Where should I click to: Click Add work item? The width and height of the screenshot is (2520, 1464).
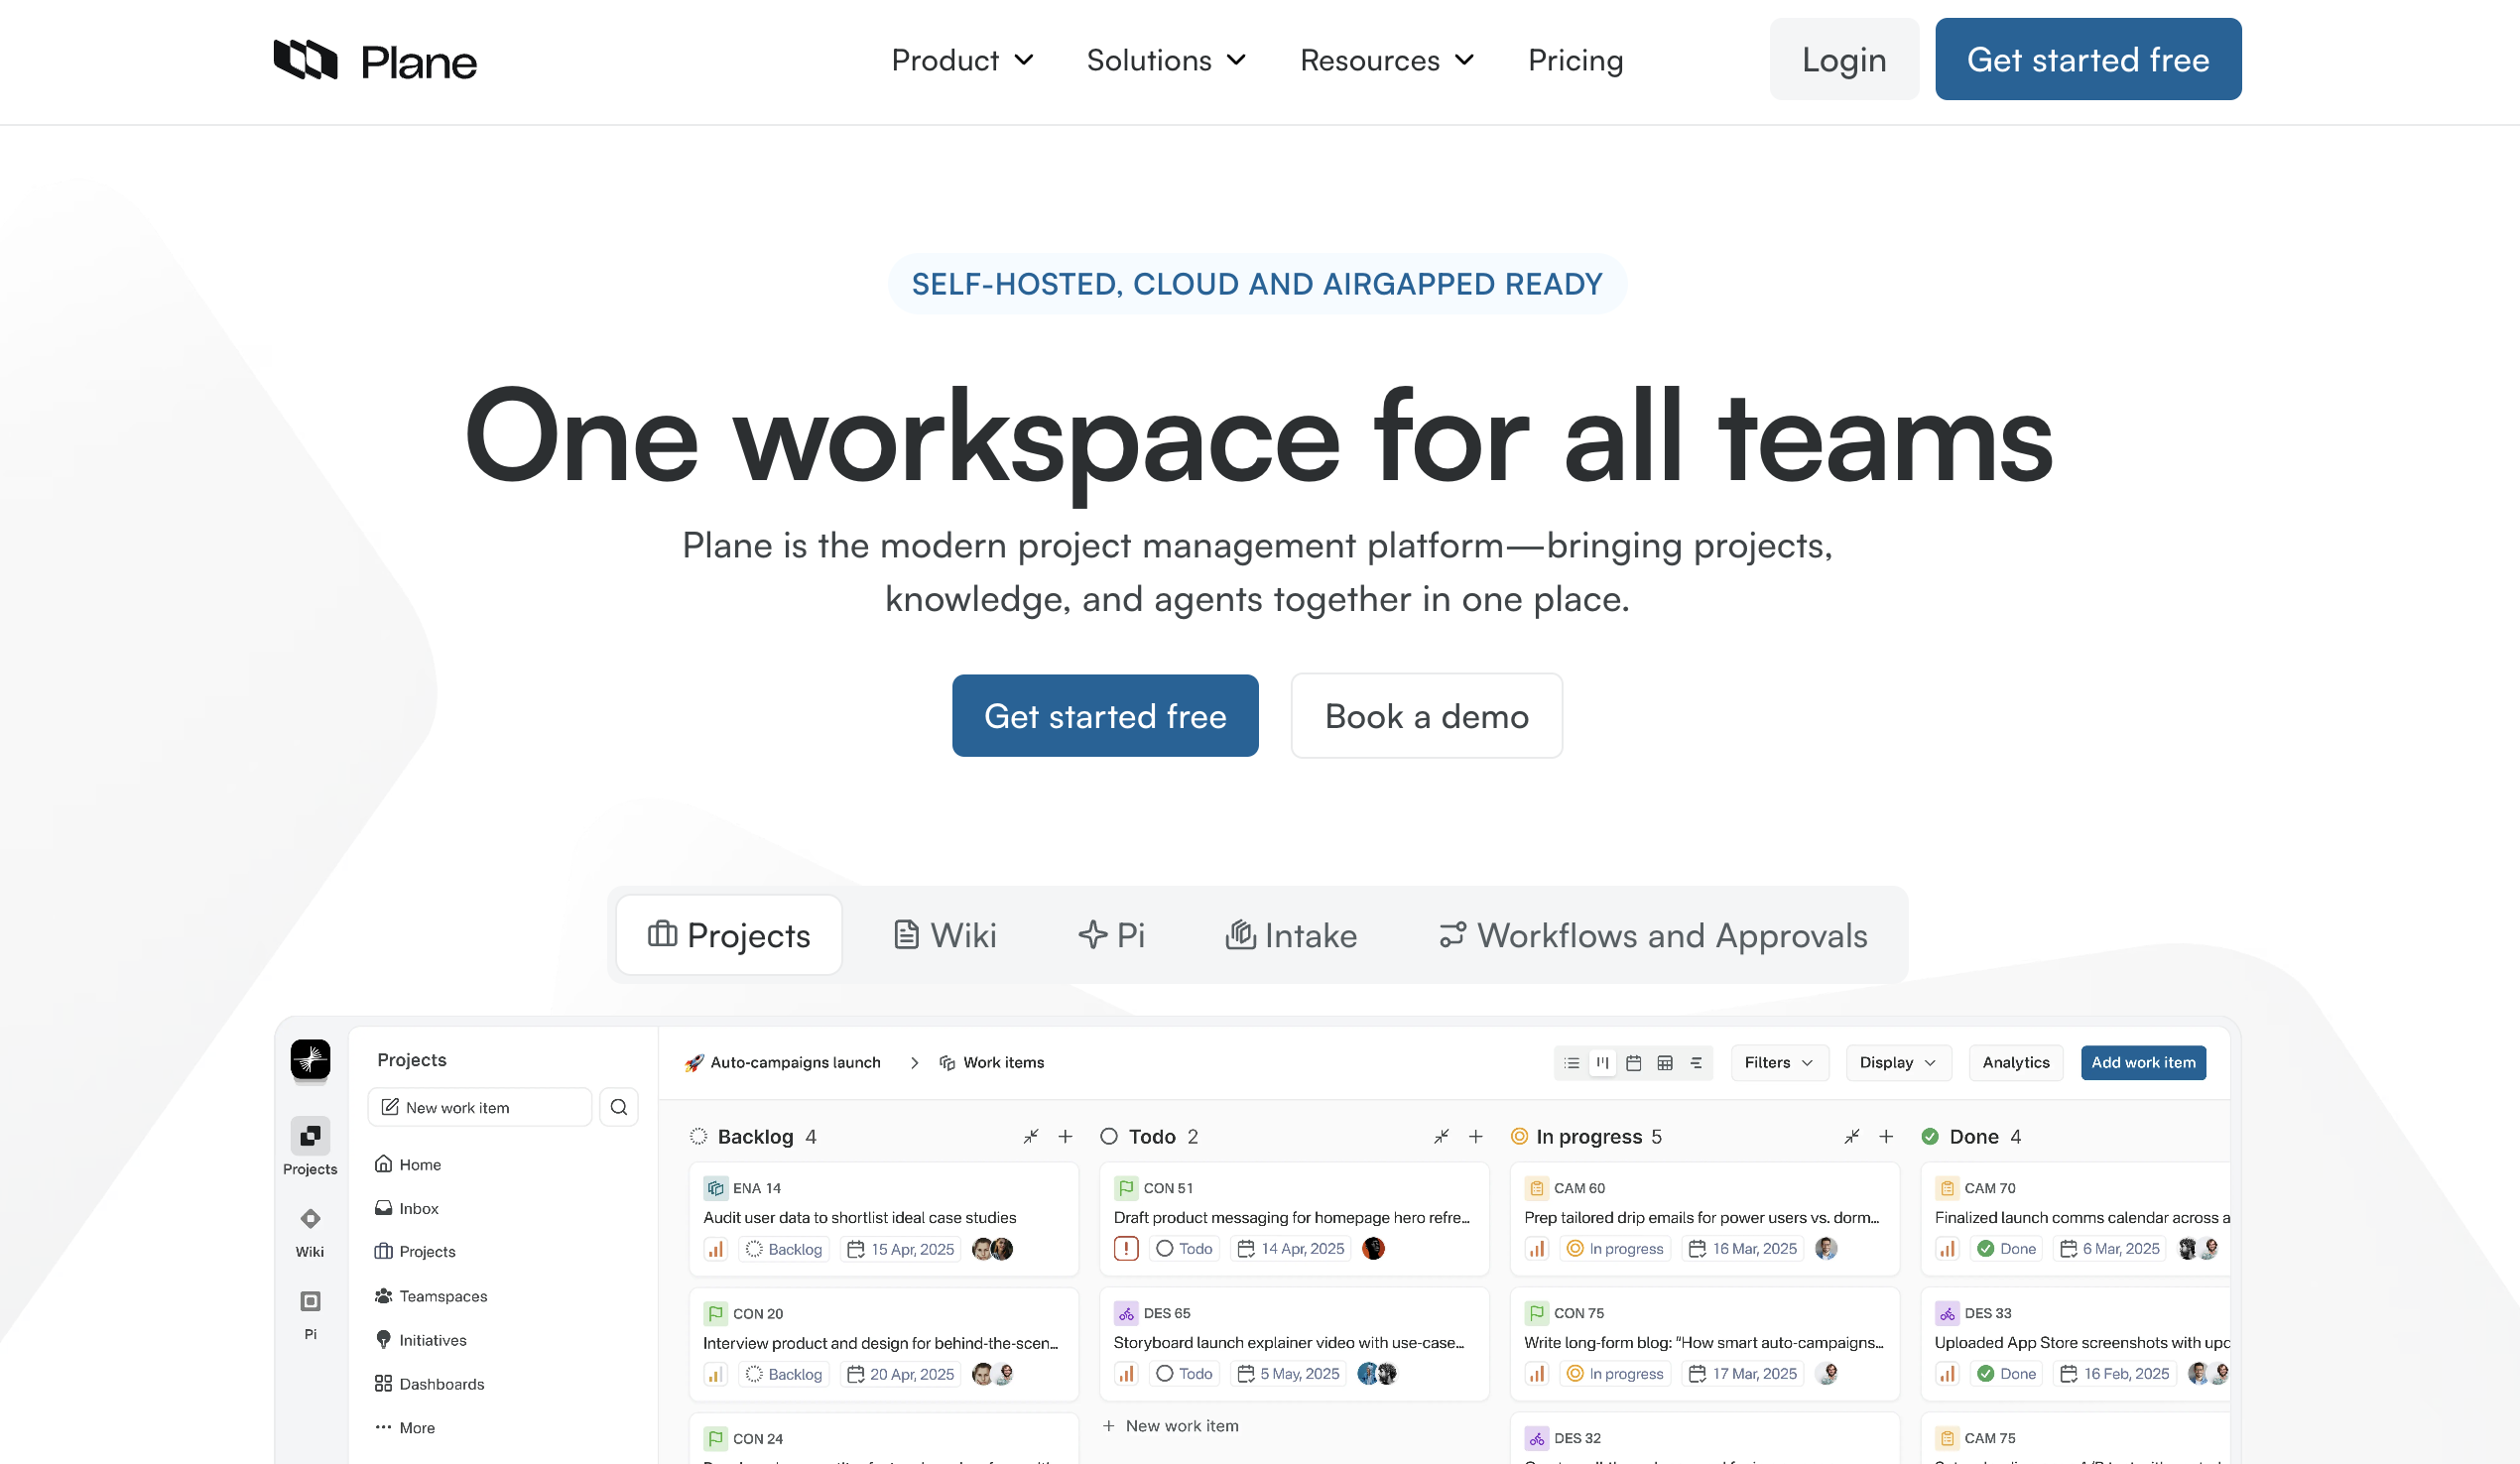(x=2143, y=1062)
